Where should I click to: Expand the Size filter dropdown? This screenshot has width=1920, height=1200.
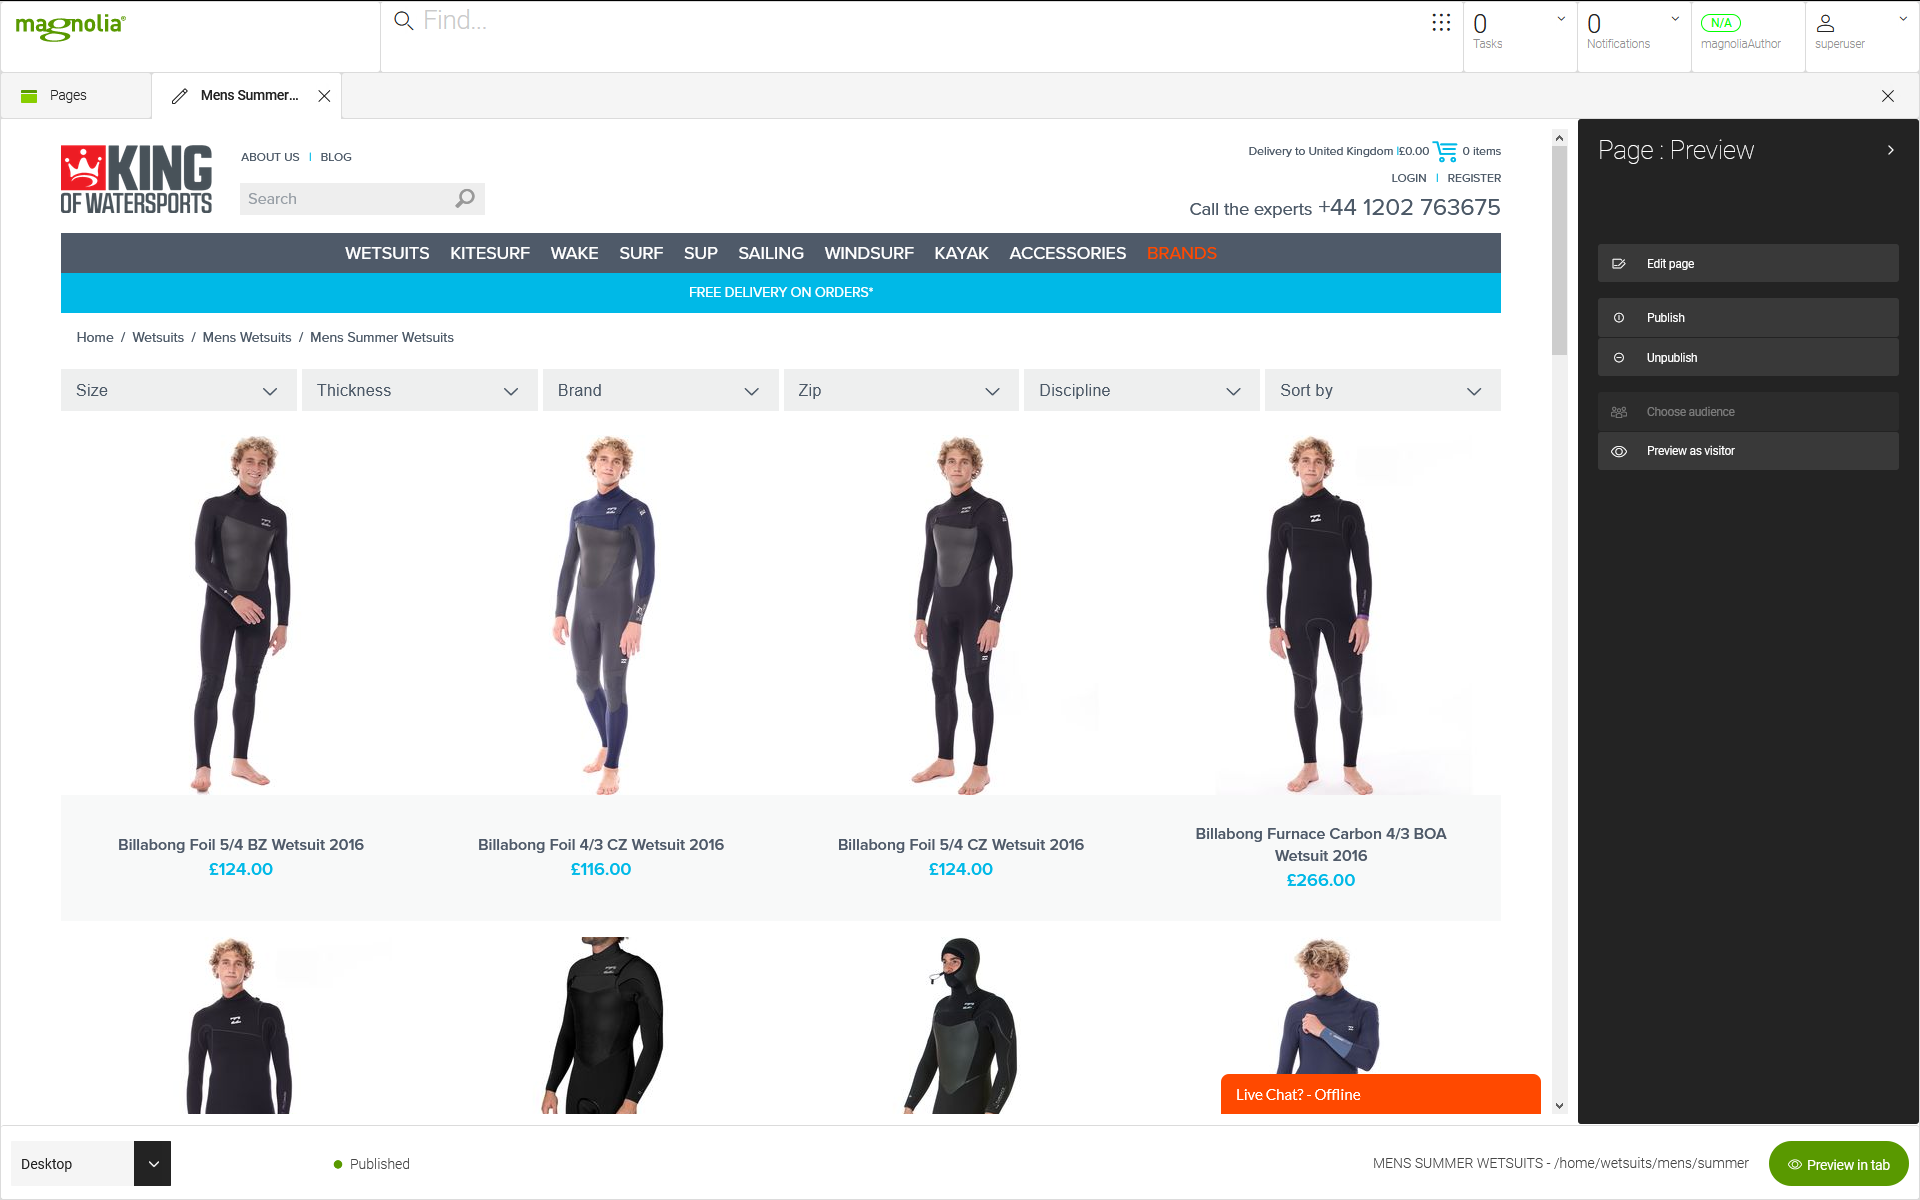(x=178, y=390)
